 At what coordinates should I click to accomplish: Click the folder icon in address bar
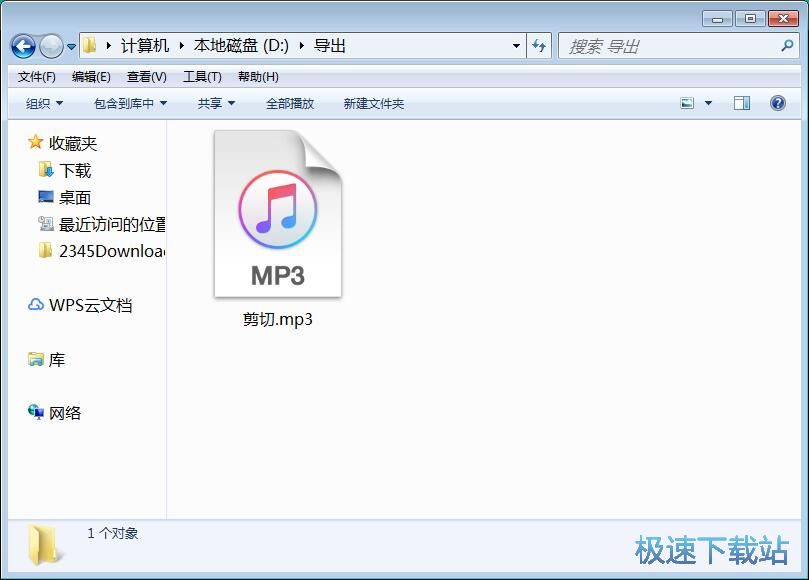(90, 45)
